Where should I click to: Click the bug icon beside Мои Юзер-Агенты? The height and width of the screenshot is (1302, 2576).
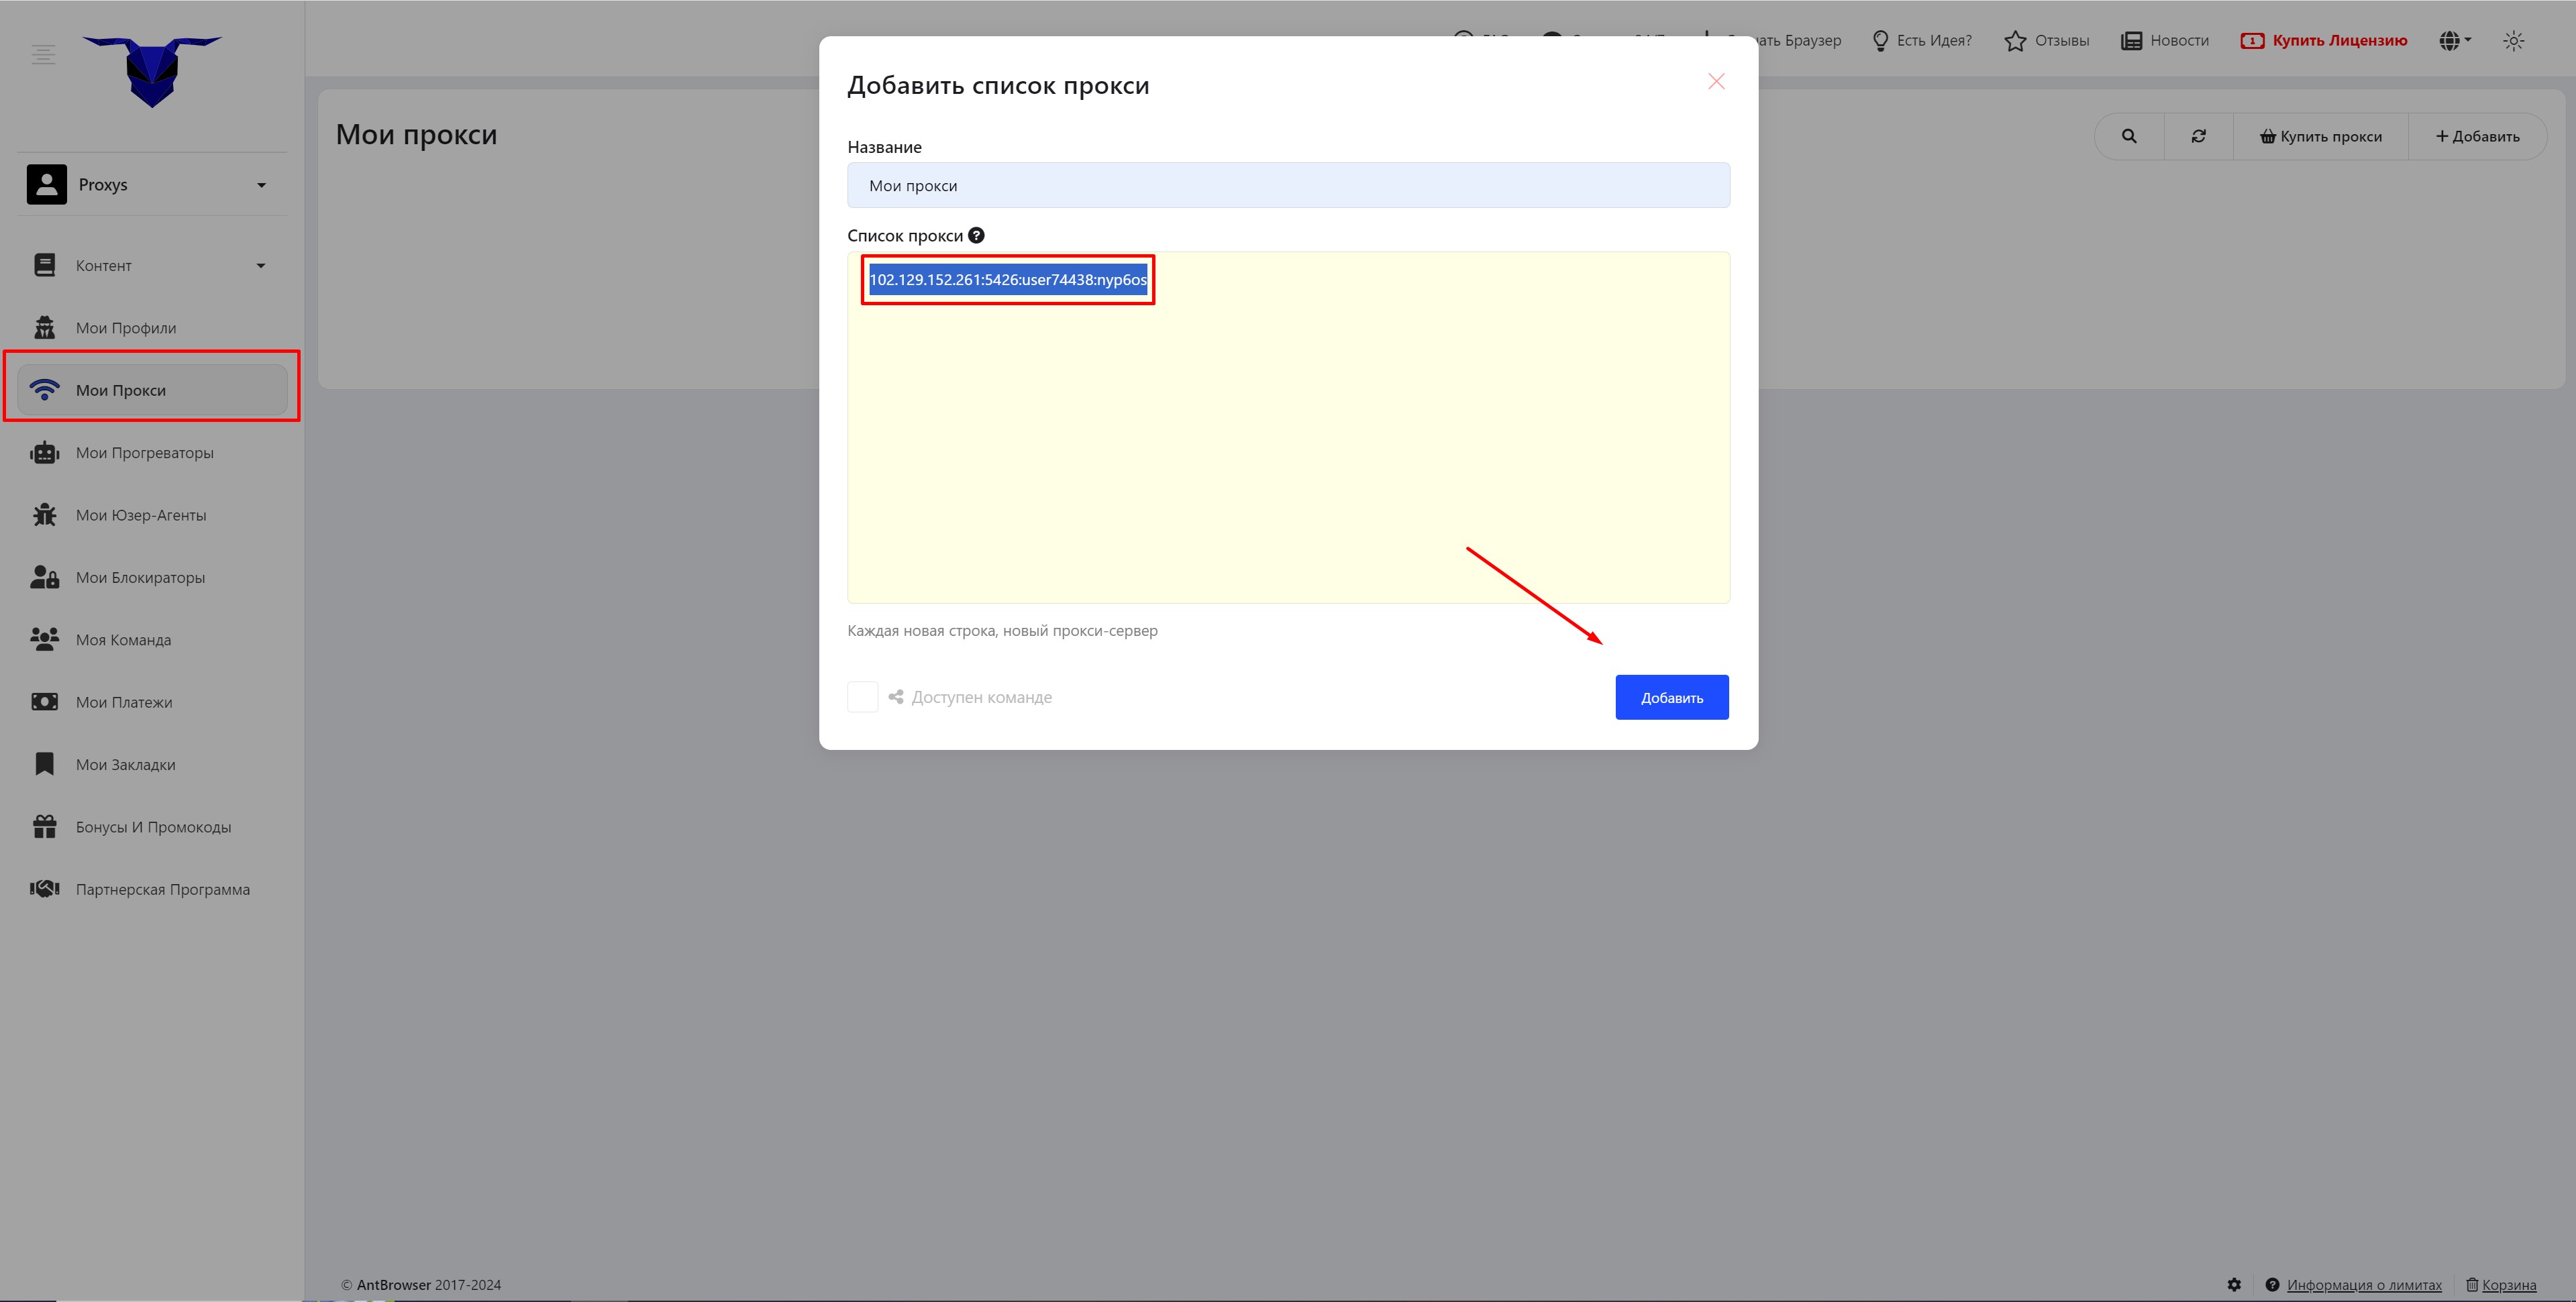click(x=45, y=514)
